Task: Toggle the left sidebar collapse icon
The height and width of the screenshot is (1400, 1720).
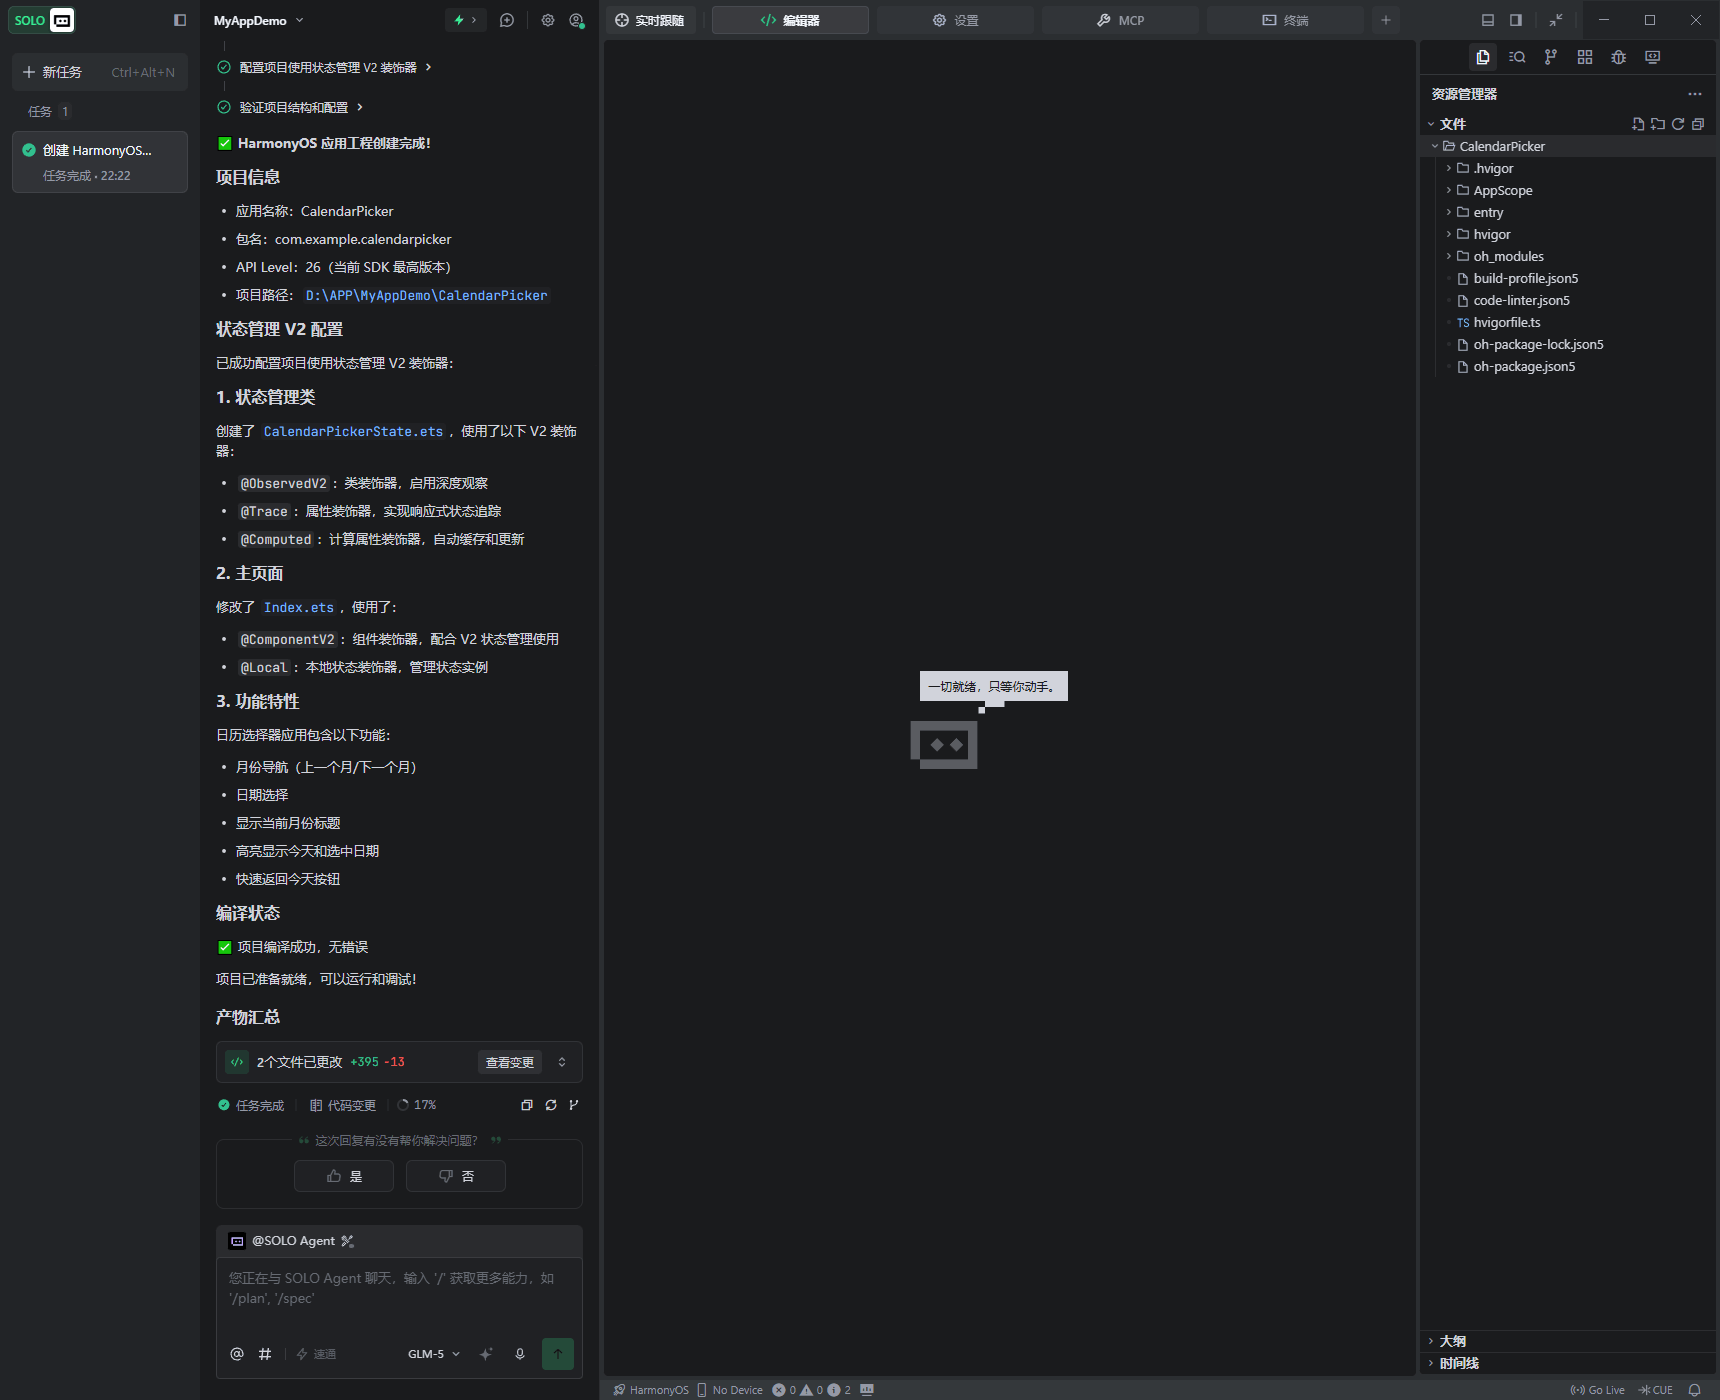Action: [x=180, y=20]
